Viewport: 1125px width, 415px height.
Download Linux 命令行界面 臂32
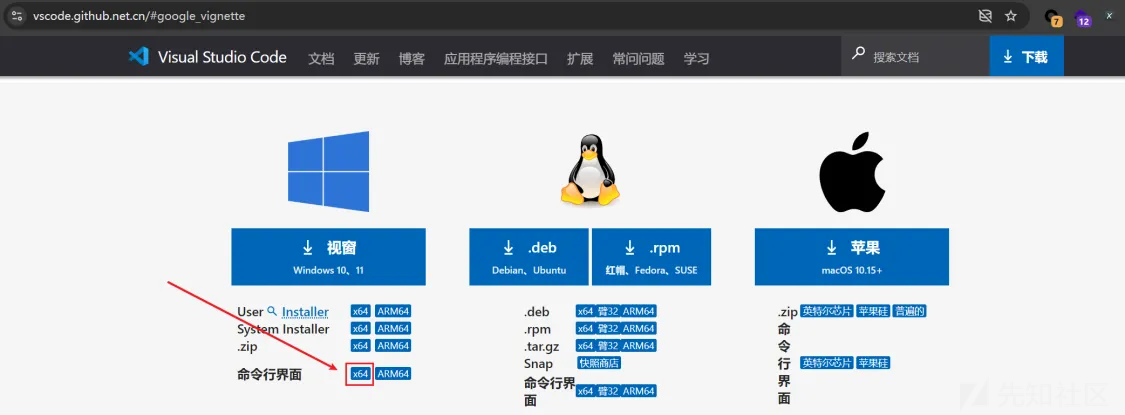[608, 391]
